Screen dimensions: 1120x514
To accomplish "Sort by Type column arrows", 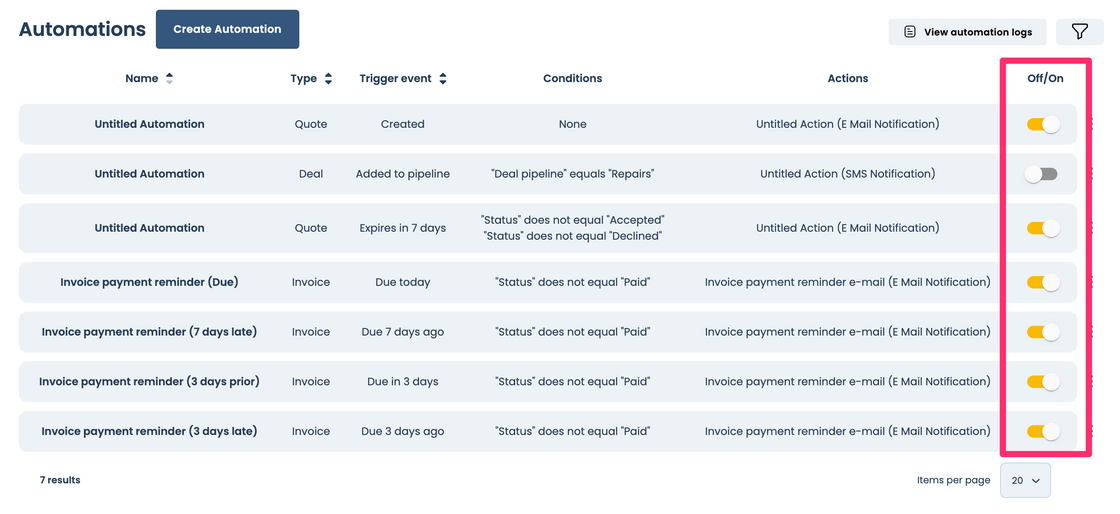I will [328, 78].
